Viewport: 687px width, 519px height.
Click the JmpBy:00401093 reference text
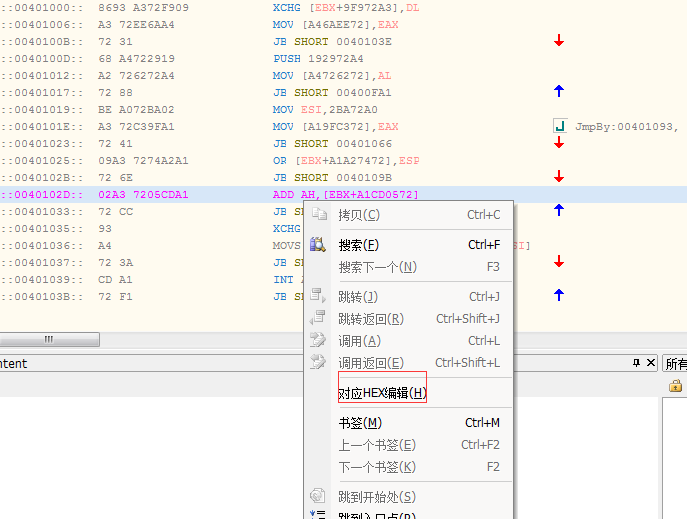click(627, 127)
